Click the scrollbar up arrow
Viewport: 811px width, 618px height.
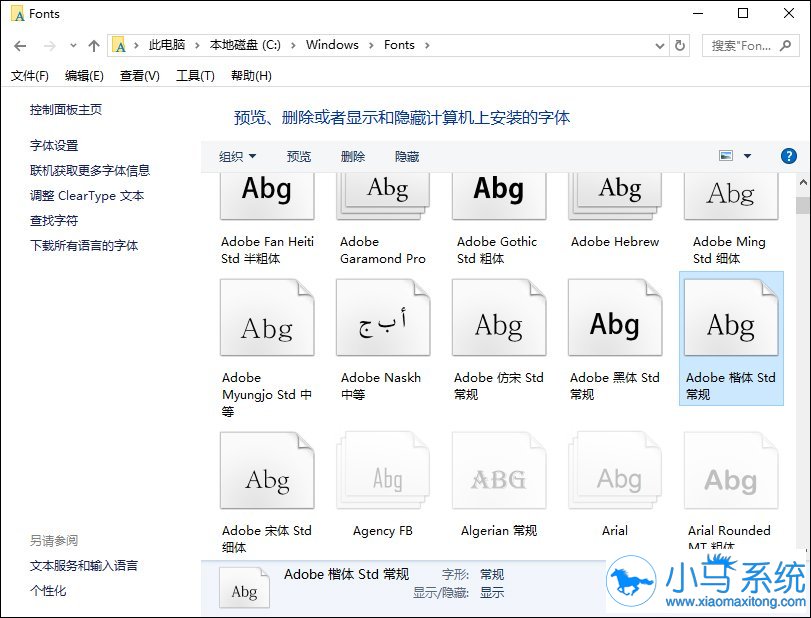(803, 182)
